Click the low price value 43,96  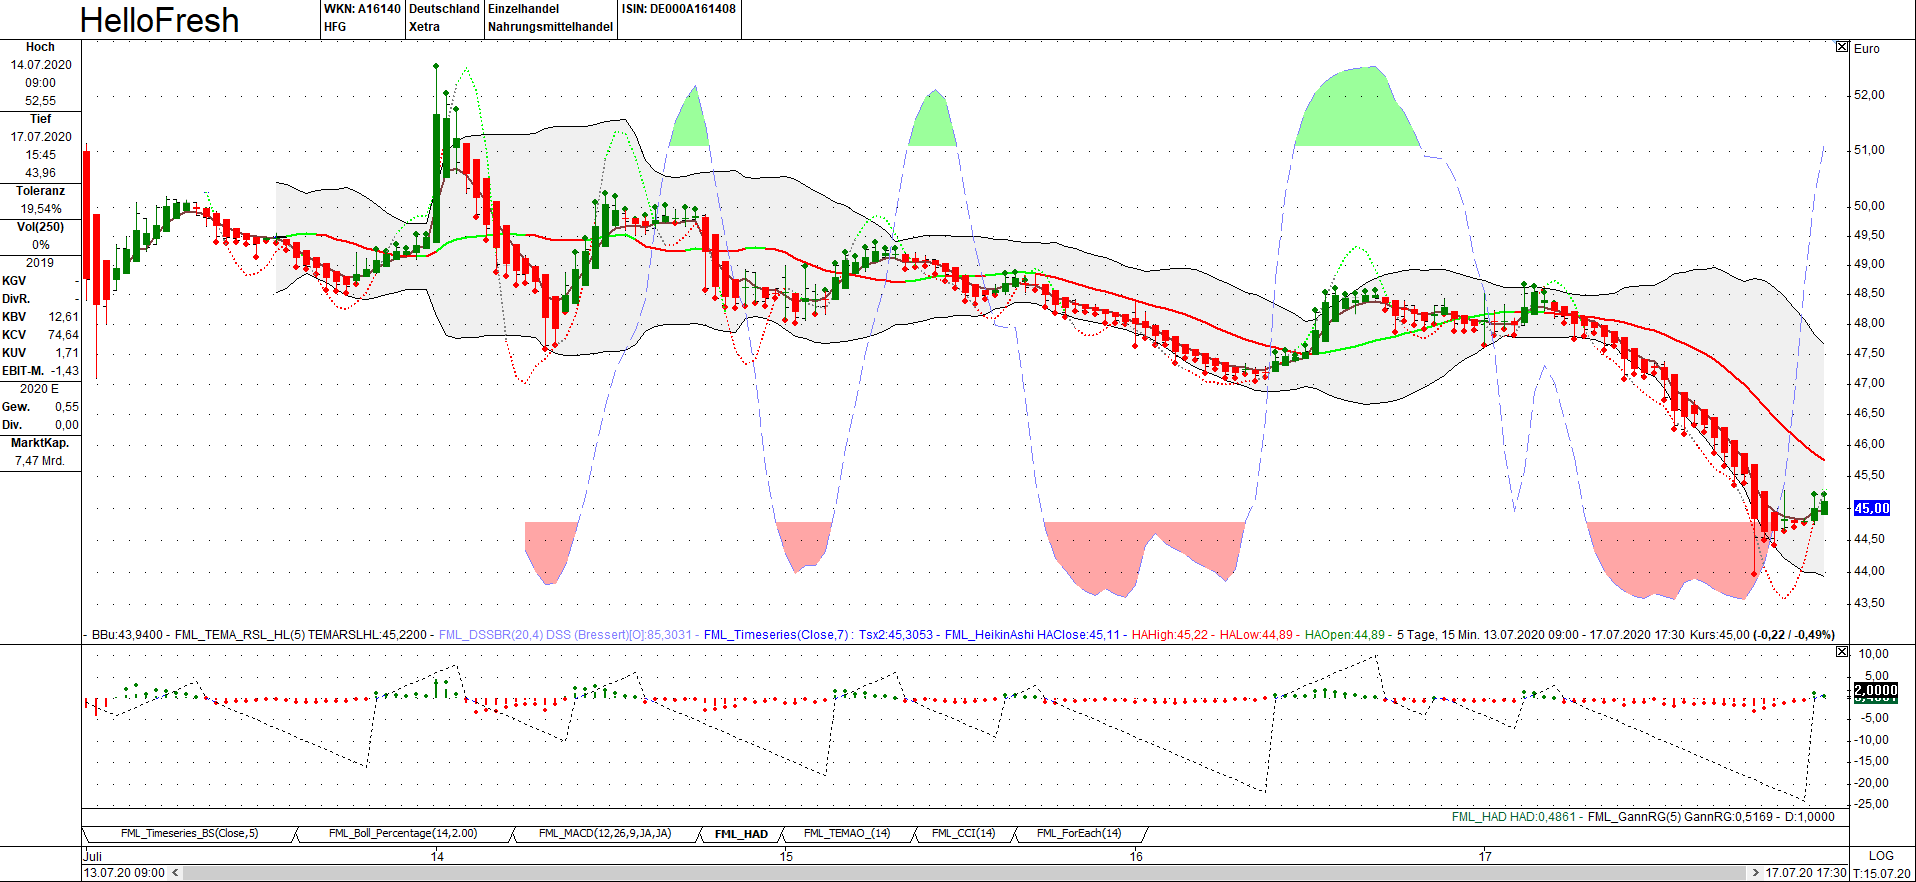[x=40, y=173]
